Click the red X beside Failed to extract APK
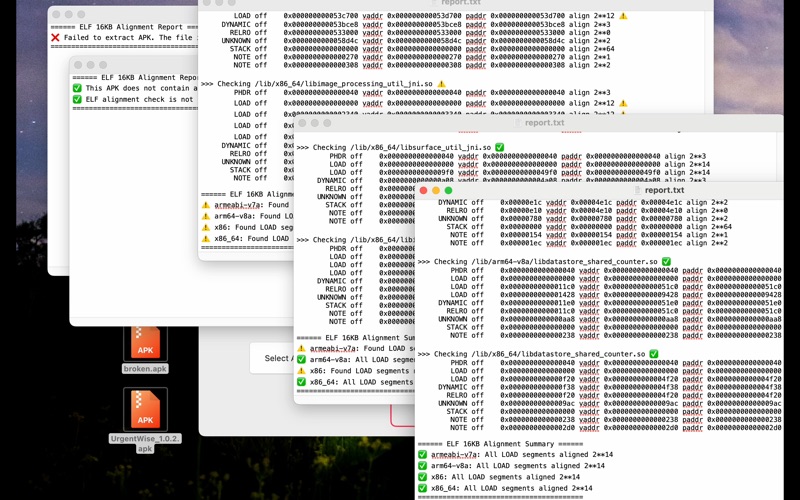The width and height of the screenshot is (800, 500). [55, 37]
